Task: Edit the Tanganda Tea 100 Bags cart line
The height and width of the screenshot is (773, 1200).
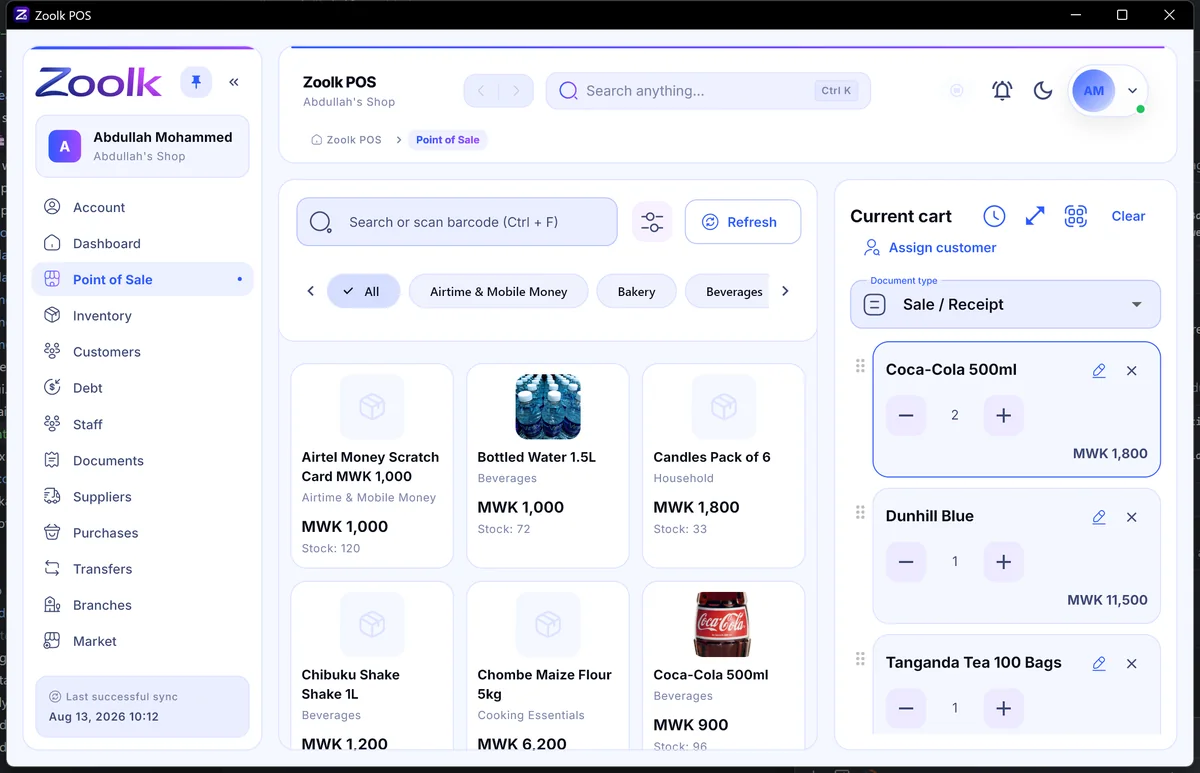Action: pyautogui.click(x=1099, y=663)
